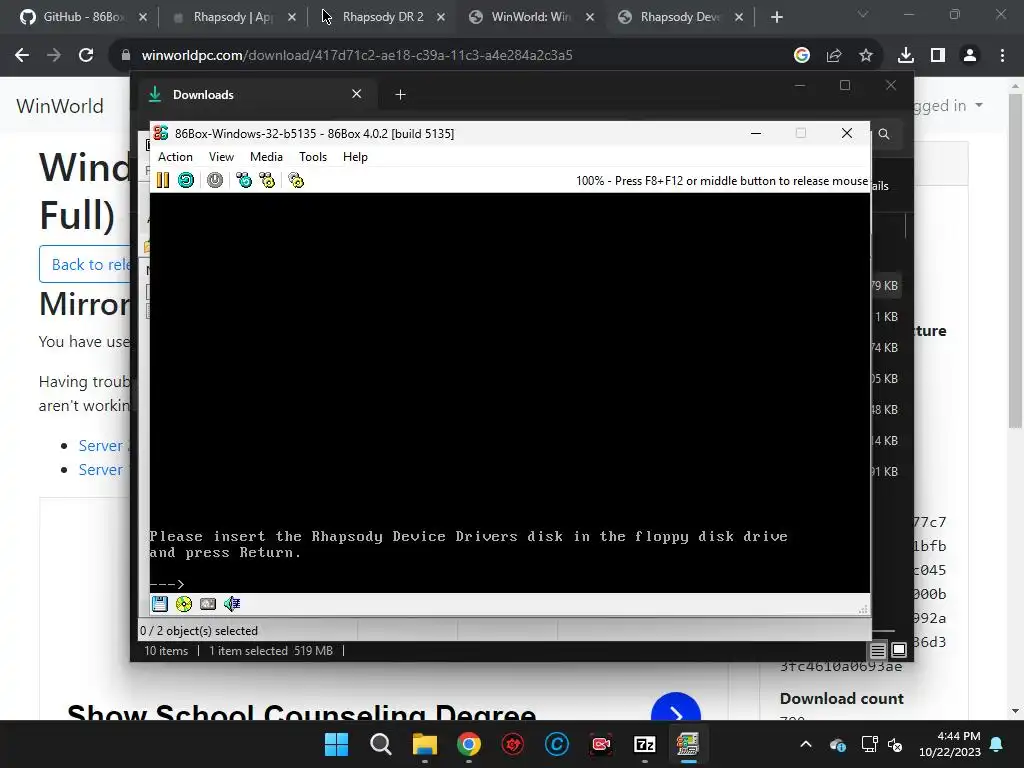Open Chrome tab search chevron
Image resolution: width=1024 pixels, height=768 pixels.
[x=863, y=14]
